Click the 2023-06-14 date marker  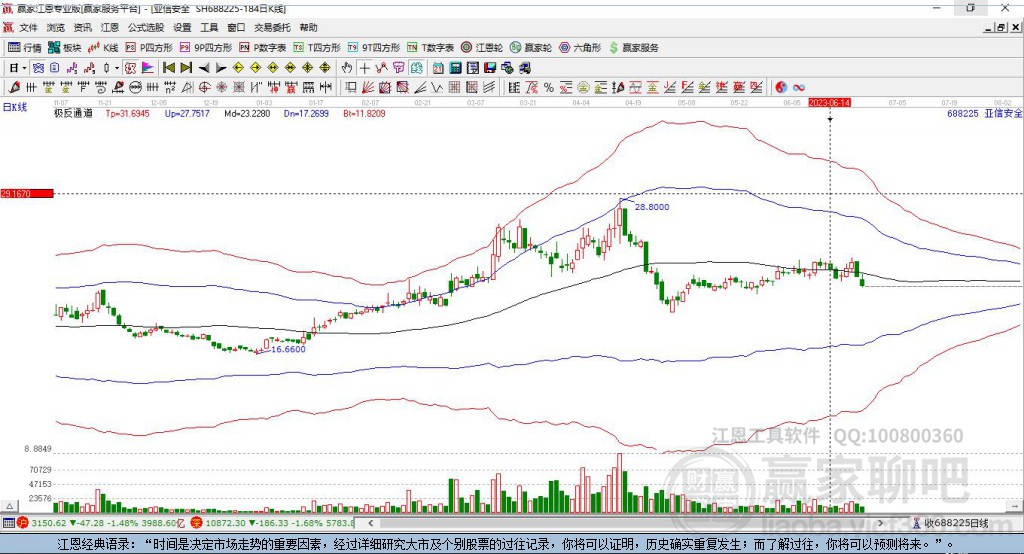click(x=829, y=103)
